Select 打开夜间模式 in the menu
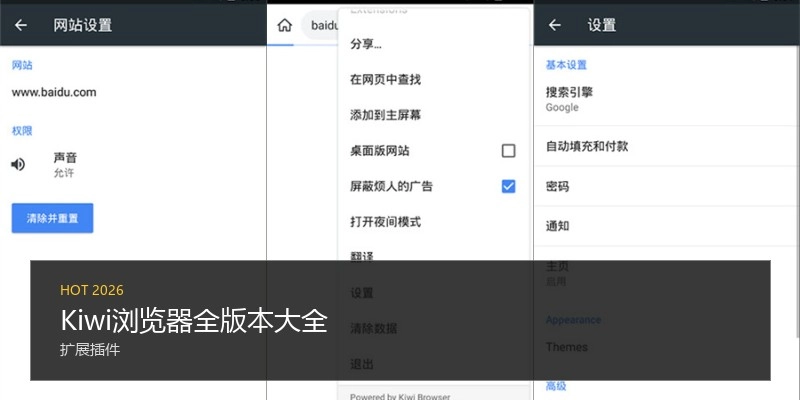The image size is (800, 400). [433, 222]
